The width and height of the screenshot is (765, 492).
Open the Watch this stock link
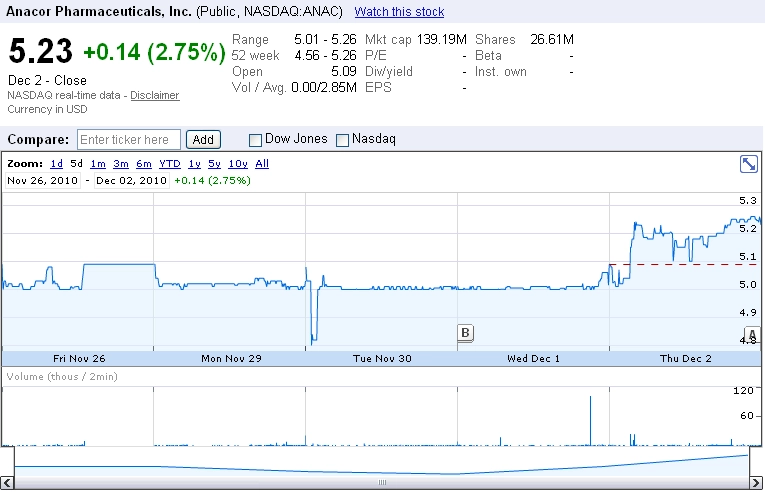pyautogui.click(x=399, y=12)
